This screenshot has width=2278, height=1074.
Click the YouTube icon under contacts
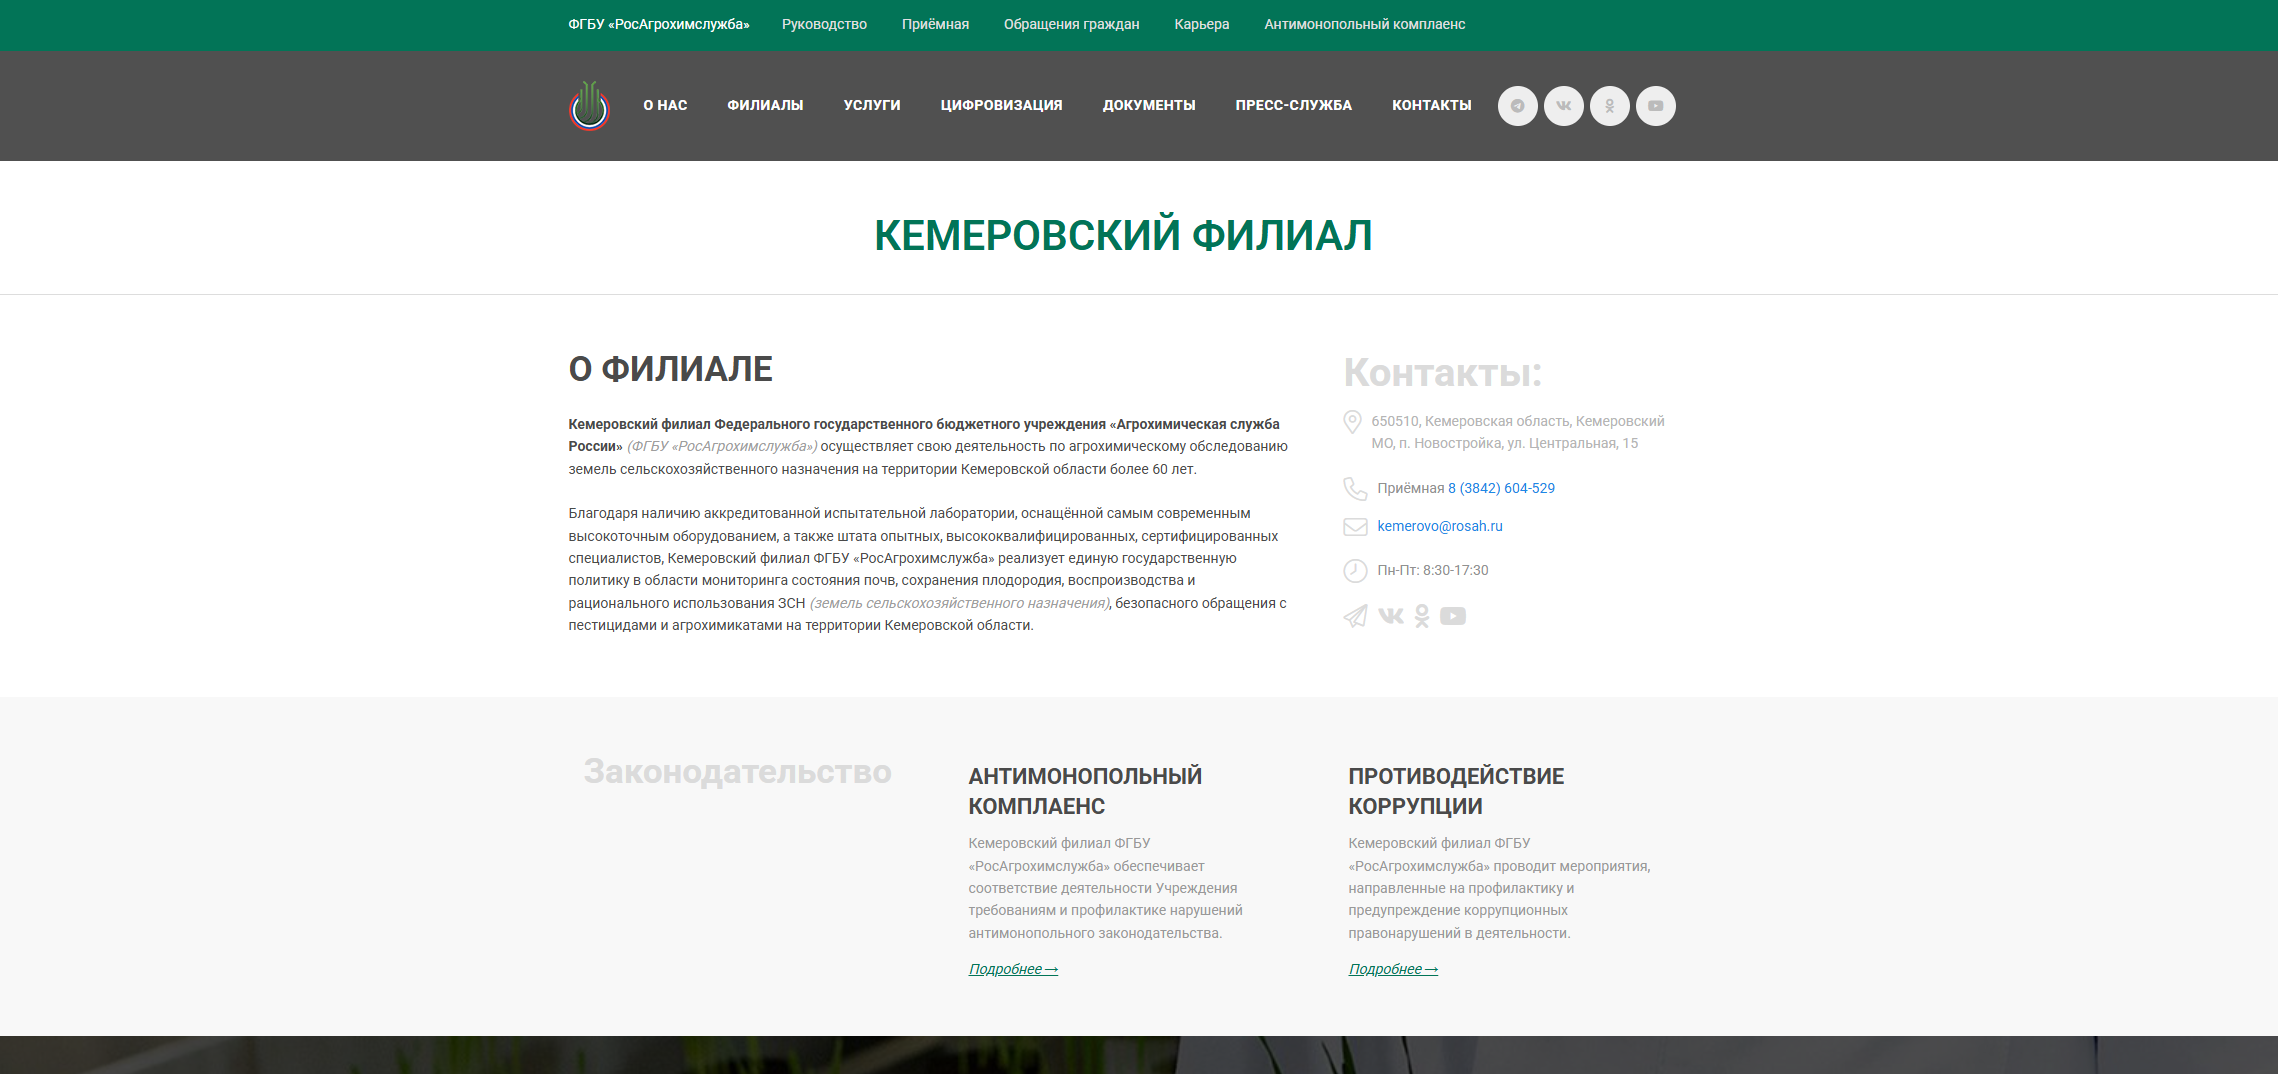pyautogui.click(x=1453, y=616)
